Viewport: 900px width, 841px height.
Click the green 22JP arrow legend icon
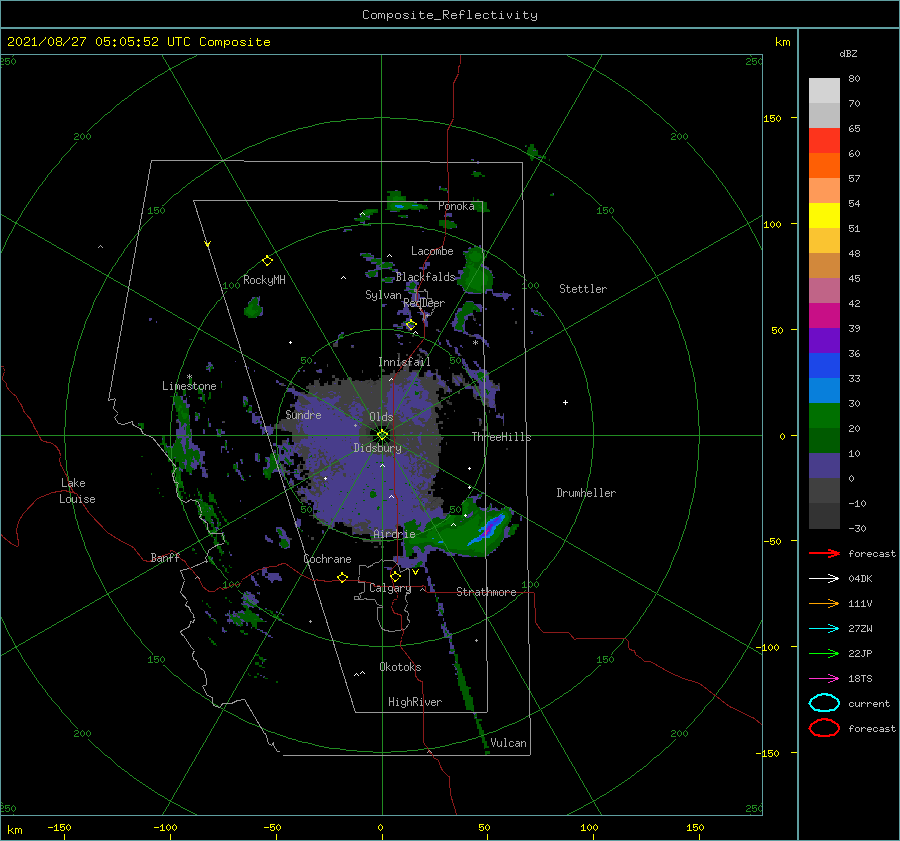click(x=824, y=653)
